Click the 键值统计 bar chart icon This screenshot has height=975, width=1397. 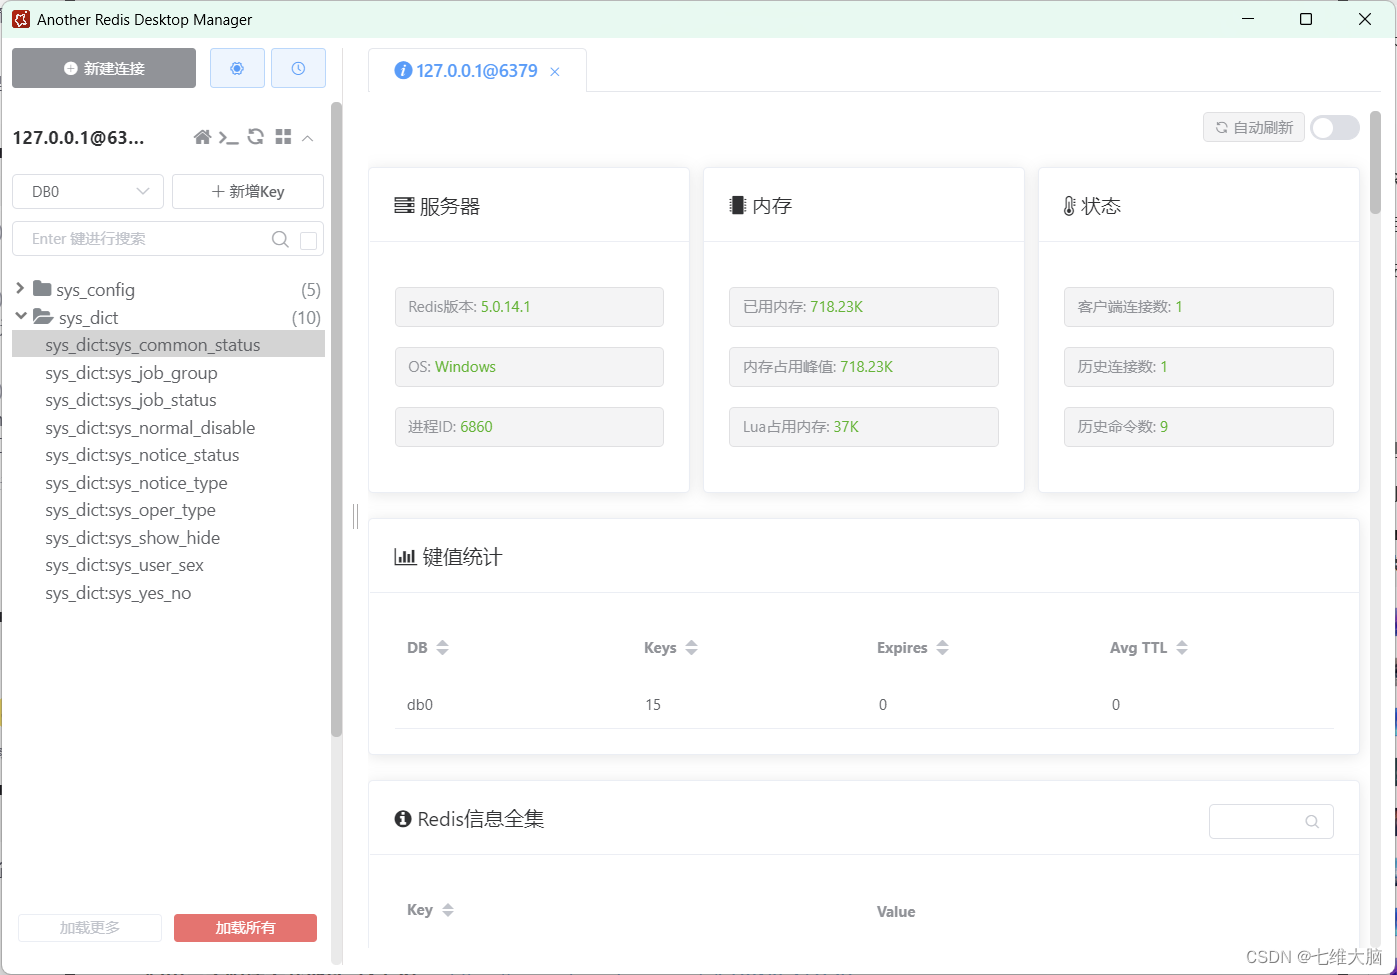(x=405, y=557)
